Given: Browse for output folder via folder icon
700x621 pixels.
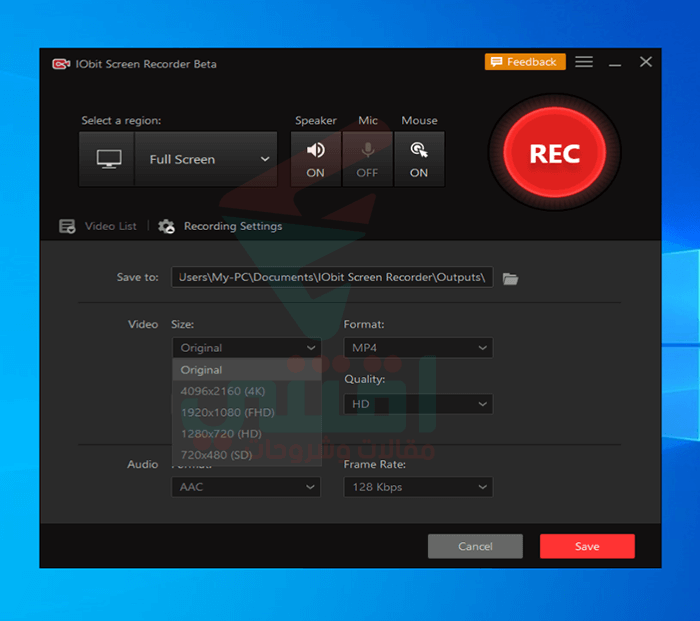Looking at the screenshot, I should 510,279.
